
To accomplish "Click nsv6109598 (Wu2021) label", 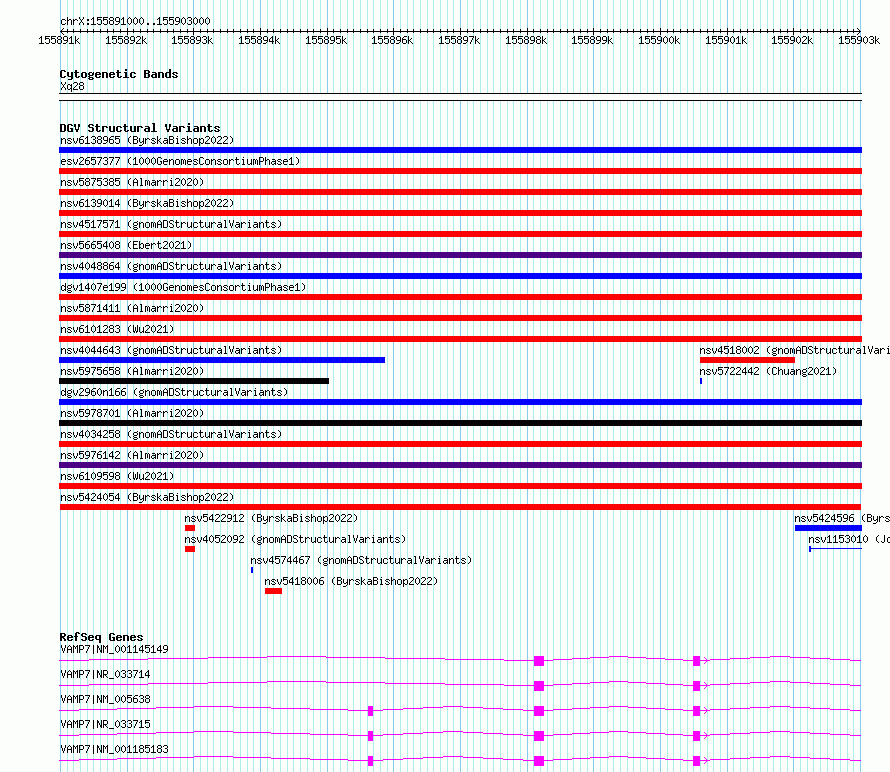I will 117,476.
